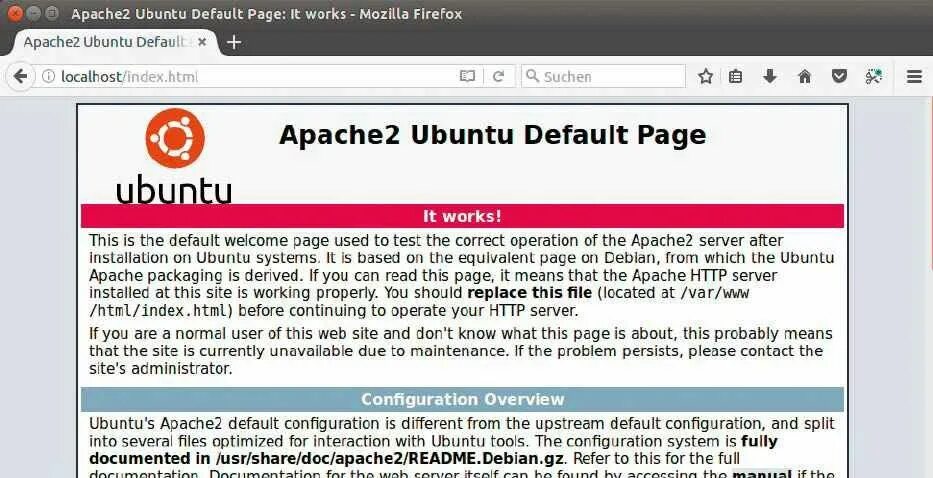Click the '/html/index.html' path text
933x478 pixels.
click(x=158, y=311)
